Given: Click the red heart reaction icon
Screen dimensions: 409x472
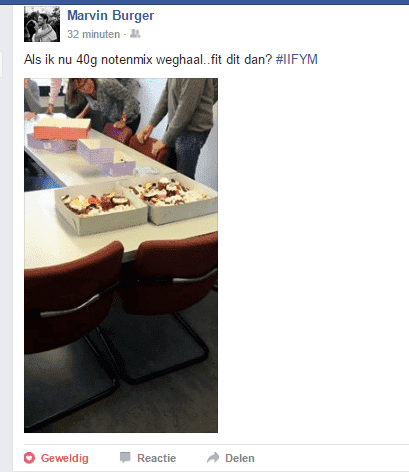Looking at the screenshot, I should coord(29,458).
